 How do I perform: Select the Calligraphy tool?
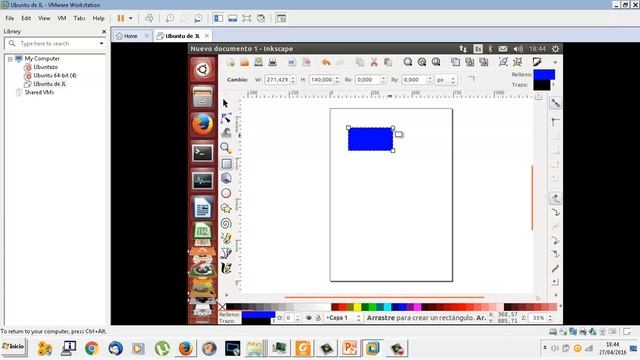point(226,268)
